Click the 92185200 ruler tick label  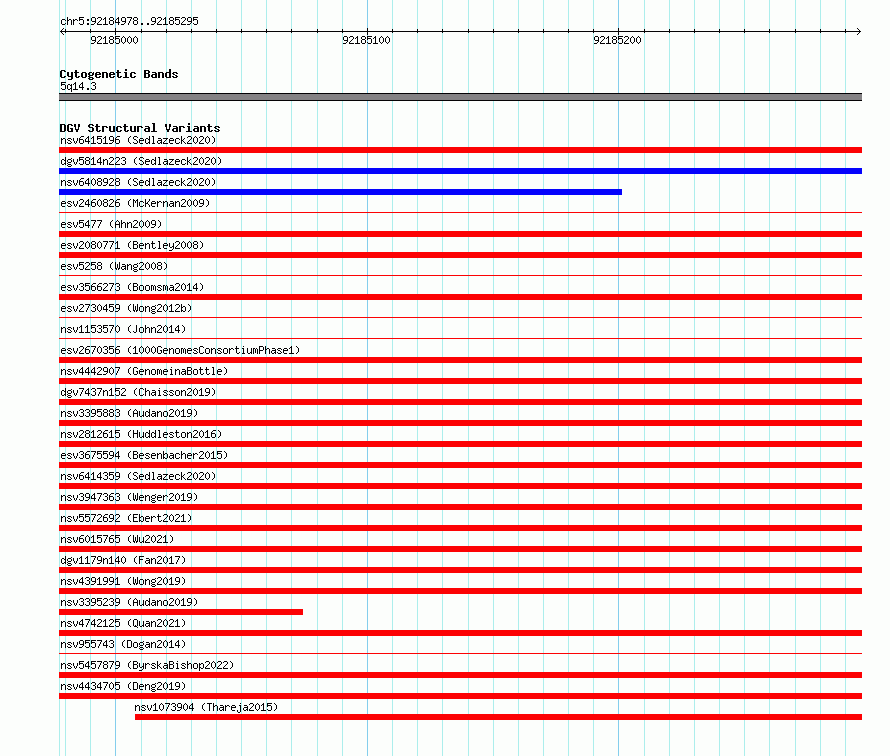coord(617,40)
